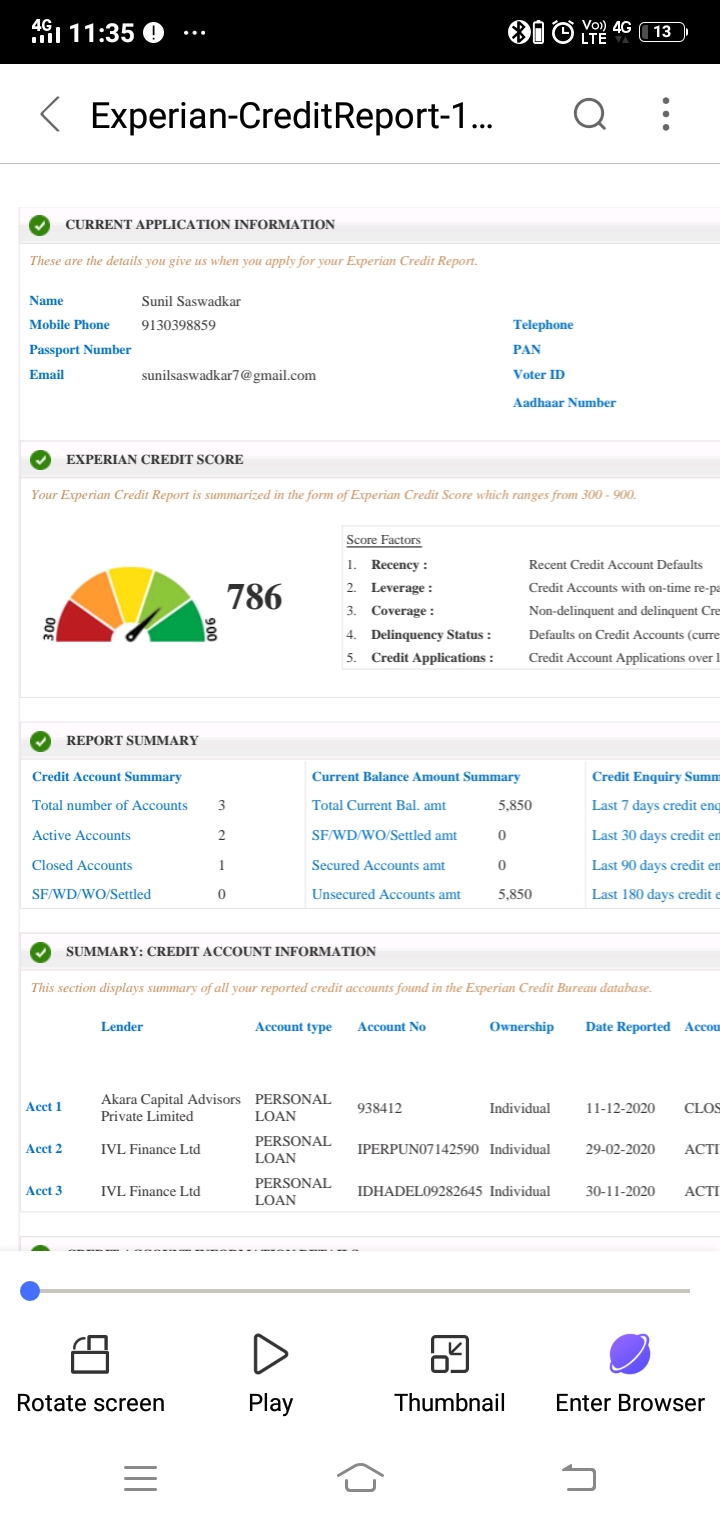Tap the Aadhaar Number label

[x=564, y=403]
